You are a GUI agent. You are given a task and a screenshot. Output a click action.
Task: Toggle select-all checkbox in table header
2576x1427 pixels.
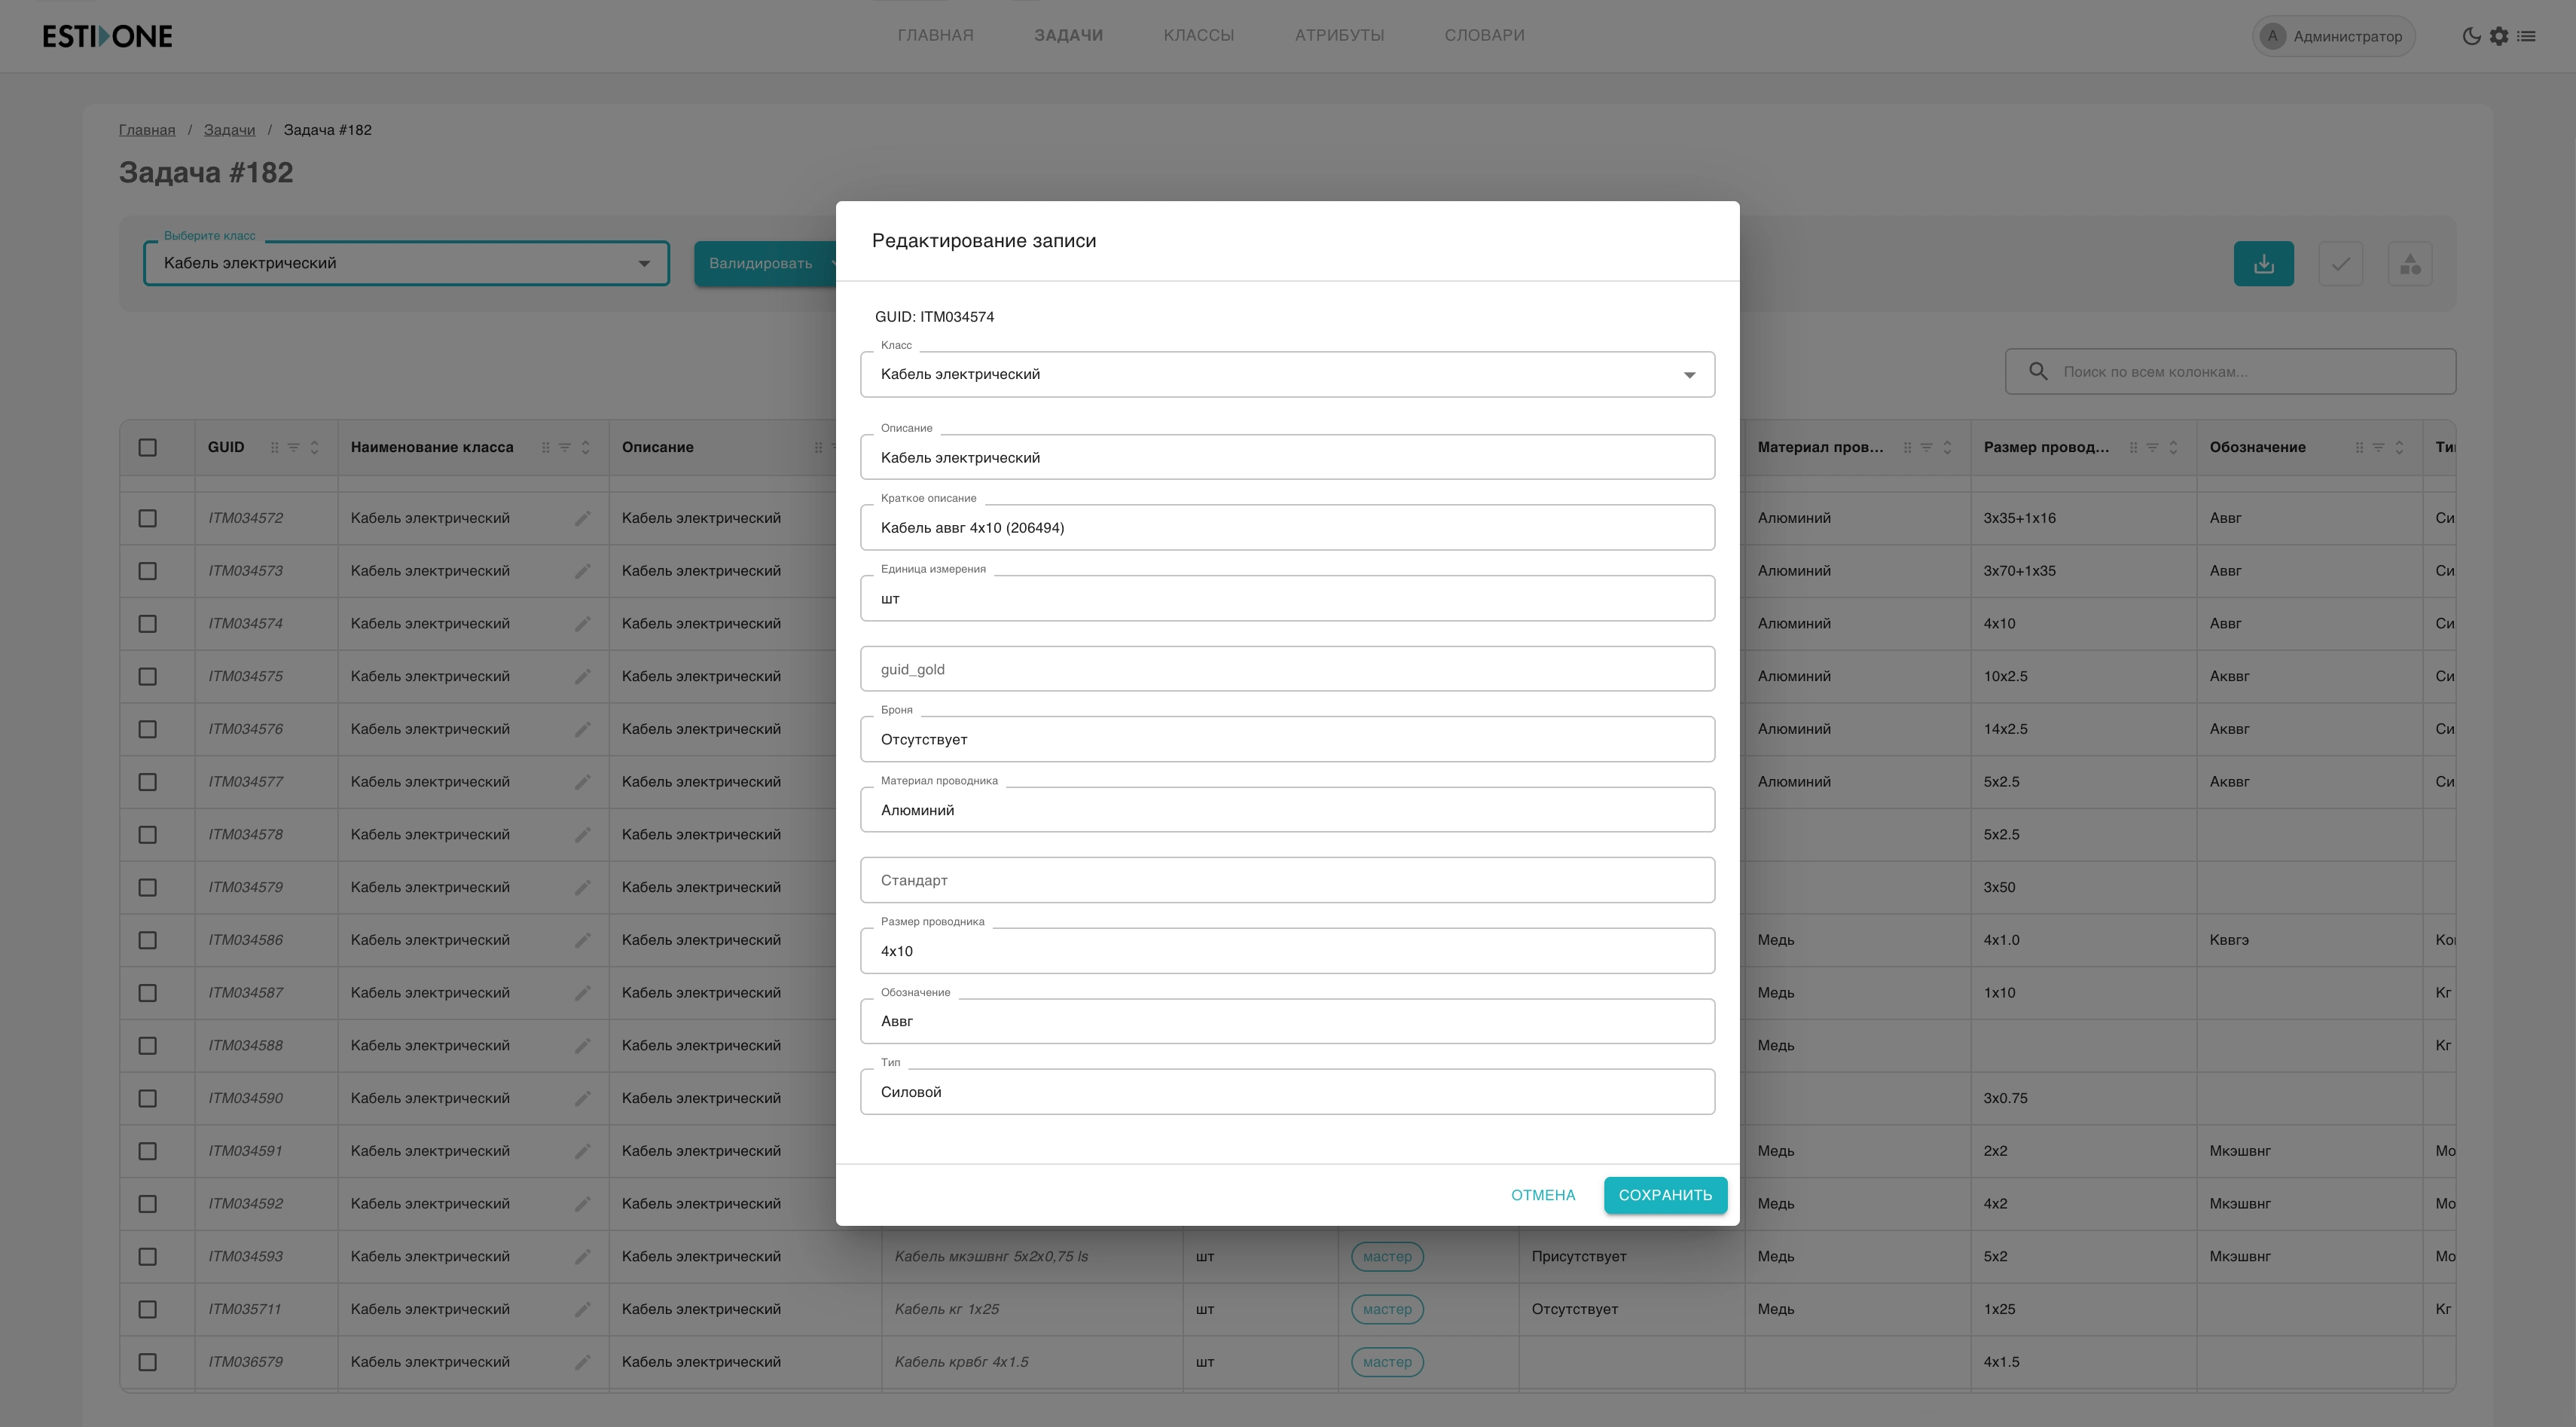point(148,447)
